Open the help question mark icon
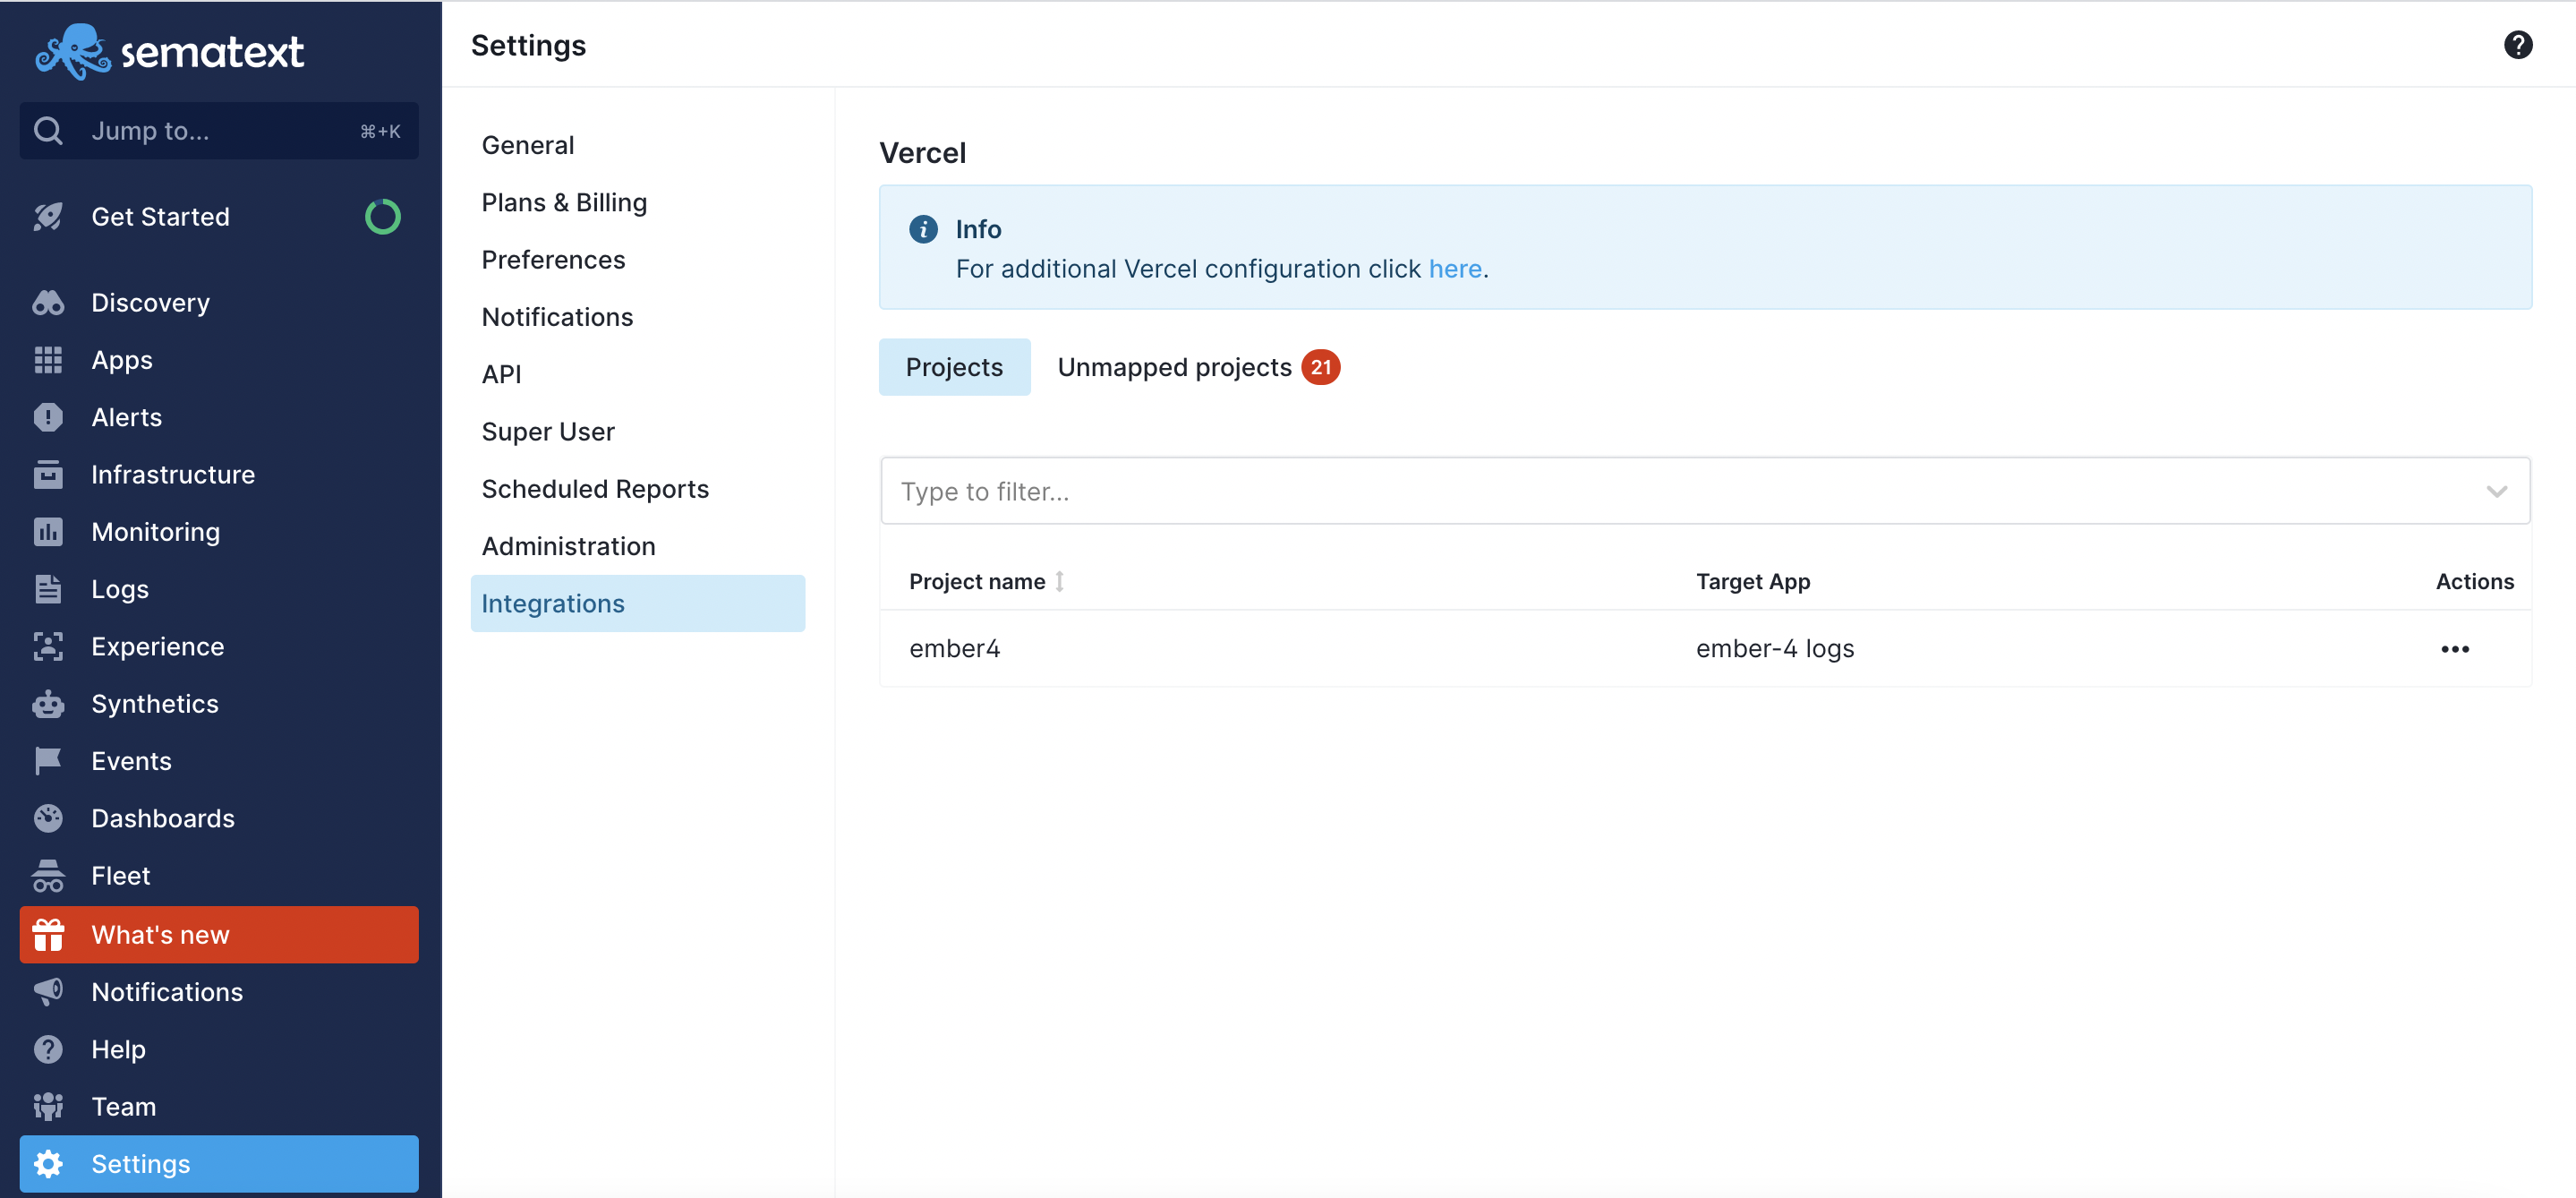2576x1198 pixels. coord(2518,44)
